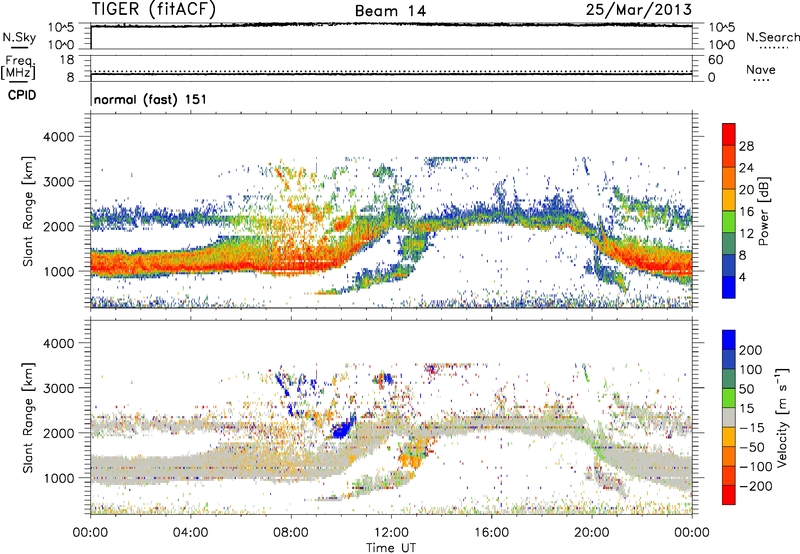Click the date '25/Mar/2013'
Viewport: 800px width, 554px height.
coord(639,9)
